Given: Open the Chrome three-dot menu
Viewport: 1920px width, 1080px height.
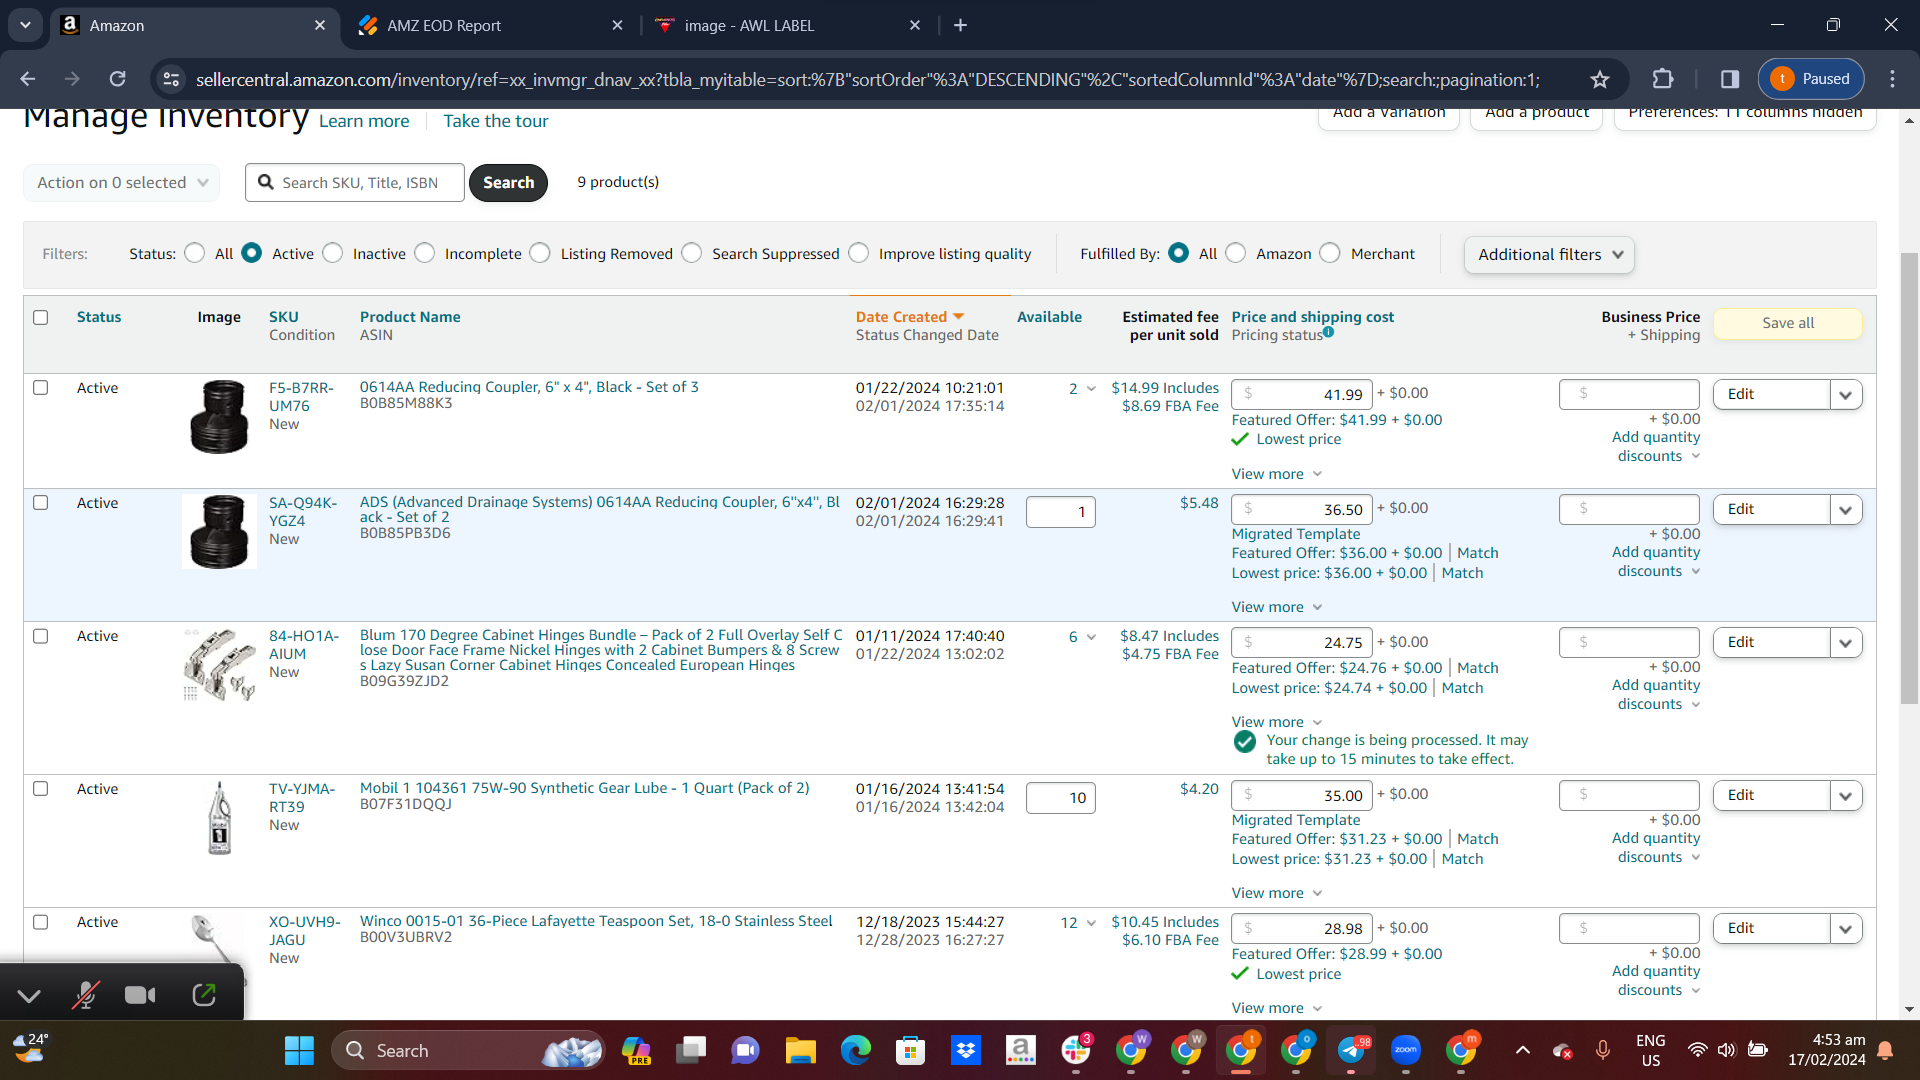Looking at the screenshot, I should pos(1892,79).
